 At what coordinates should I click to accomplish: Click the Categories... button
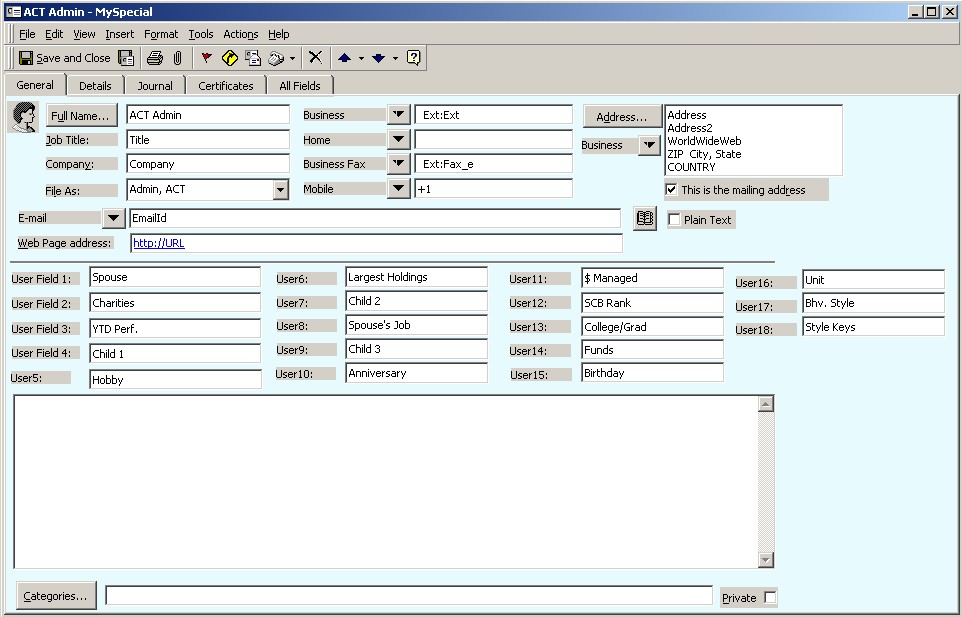[x=56, y=596]
